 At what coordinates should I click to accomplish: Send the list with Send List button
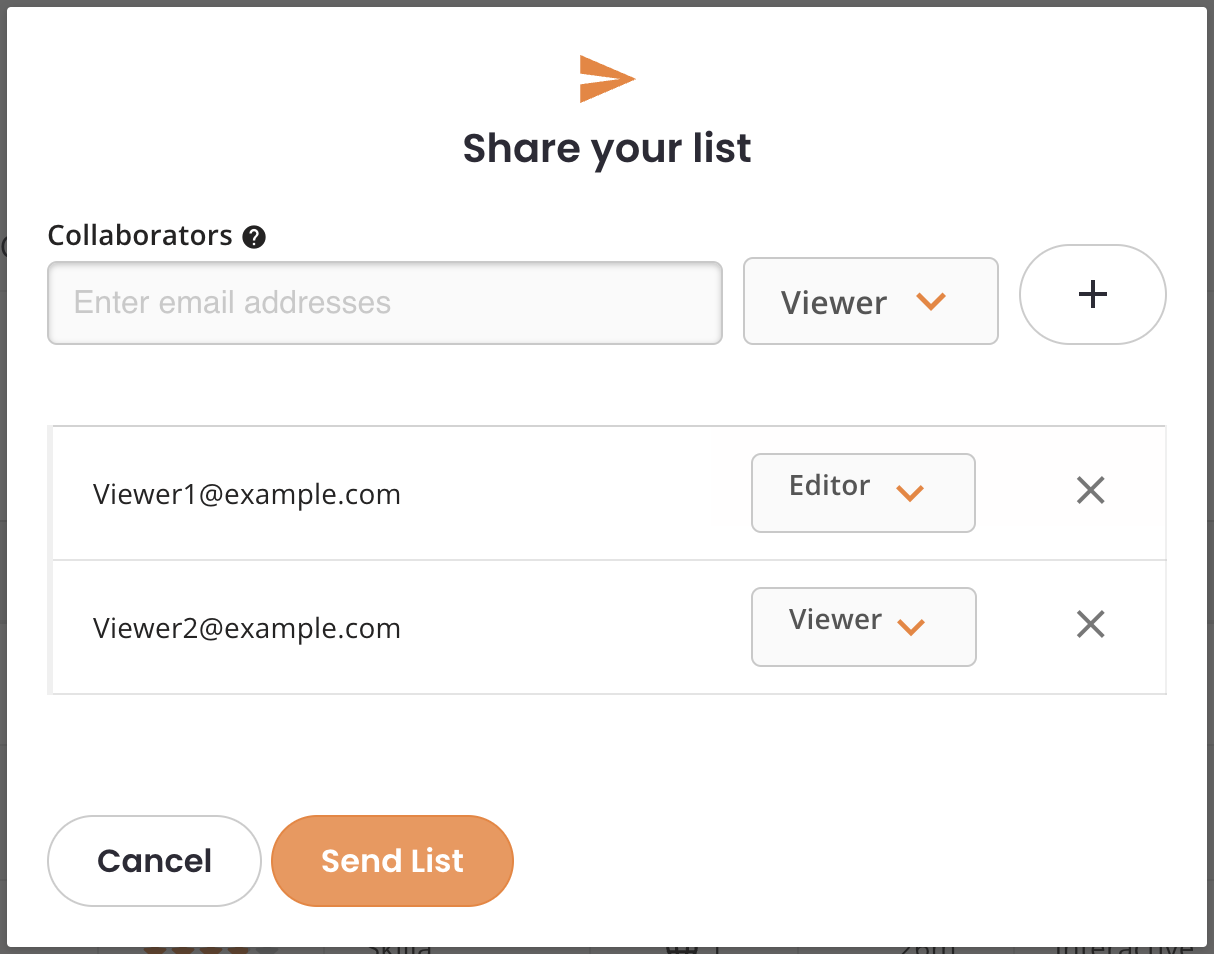click(x=392, y=861)
